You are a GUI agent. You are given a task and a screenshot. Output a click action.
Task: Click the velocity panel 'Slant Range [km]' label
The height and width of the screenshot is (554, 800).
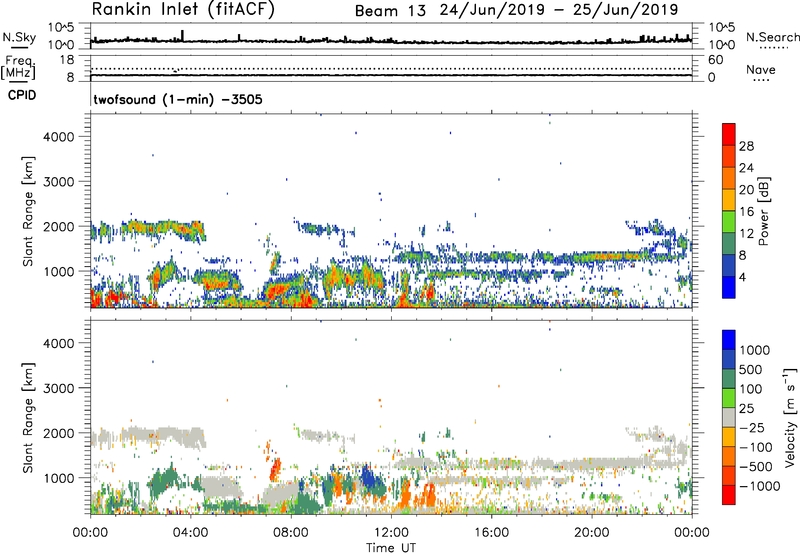[x=29, y=418]
